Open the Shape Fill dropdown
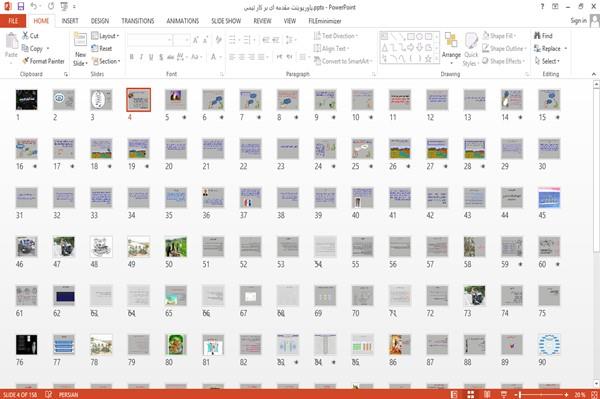The height and width of the screenshot is (399, 600). point(499,36)
